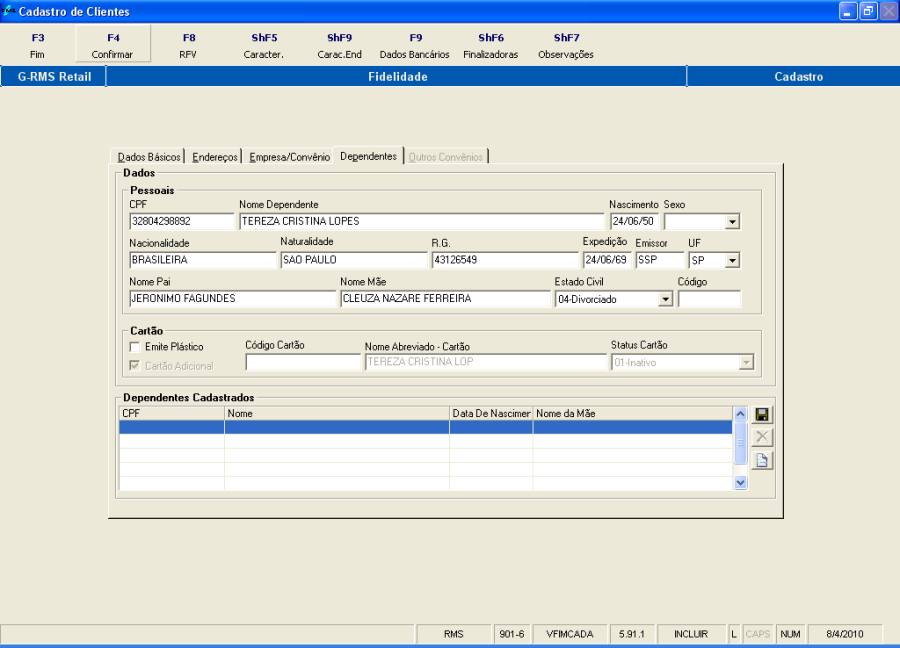The width and height of the screenshot is (900, 648).
Task: Expand the UF state dropdown
Action: [x=732, y=260]
